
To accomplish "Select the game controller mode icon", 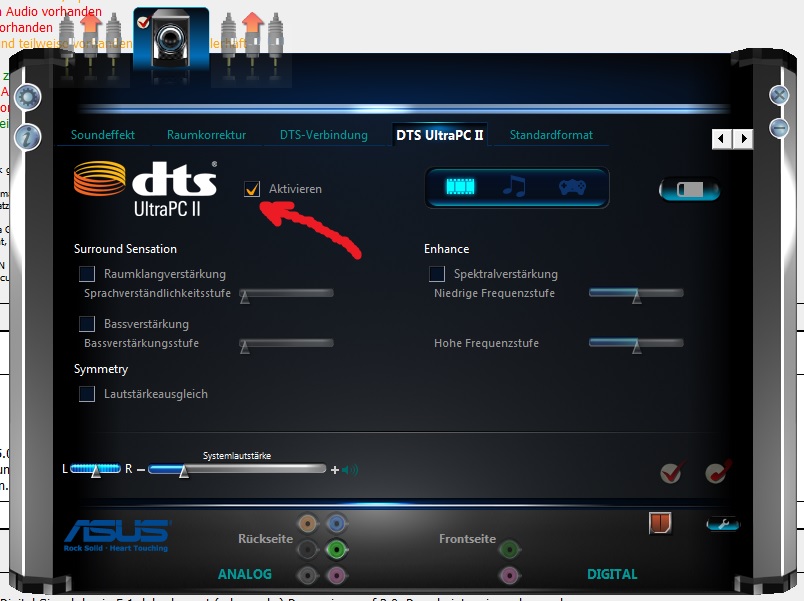I will [571, 187].
